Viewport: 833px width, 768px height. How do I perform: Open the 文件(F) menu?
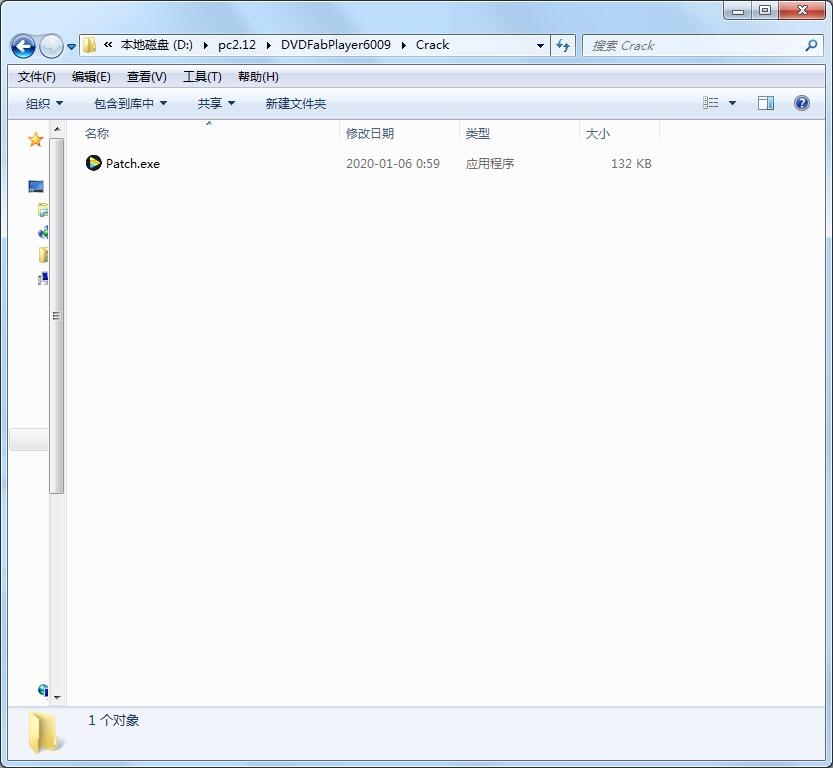point(37,77)
